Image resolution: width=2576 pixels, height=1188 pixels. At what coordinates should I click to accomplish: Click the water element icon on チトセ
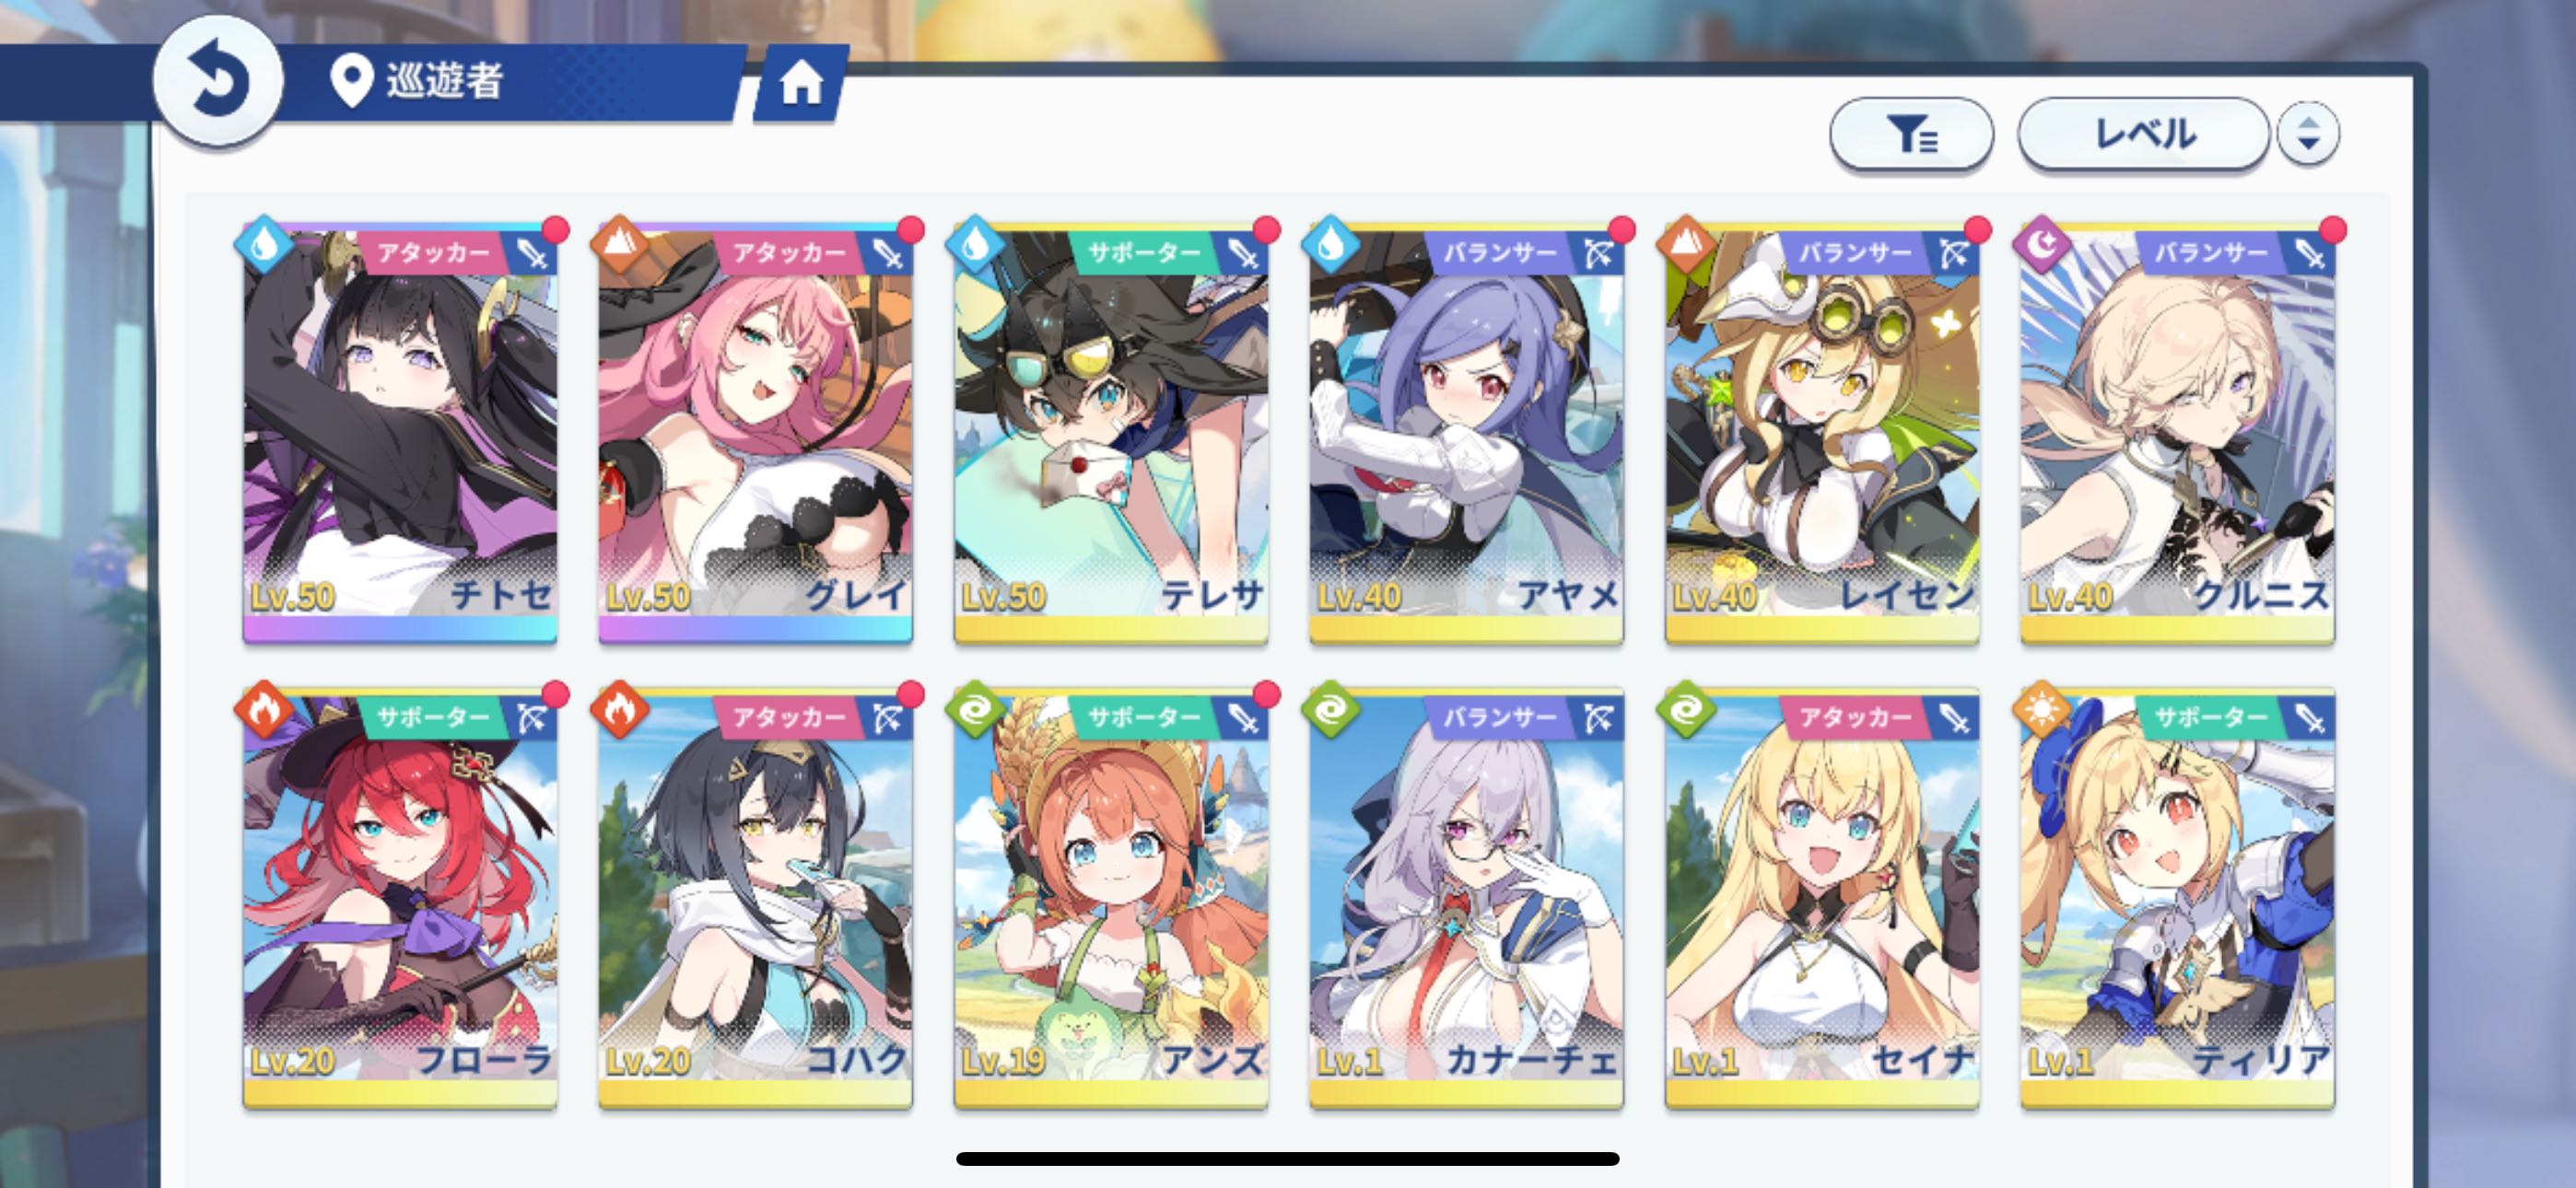[x=264, y=246]
